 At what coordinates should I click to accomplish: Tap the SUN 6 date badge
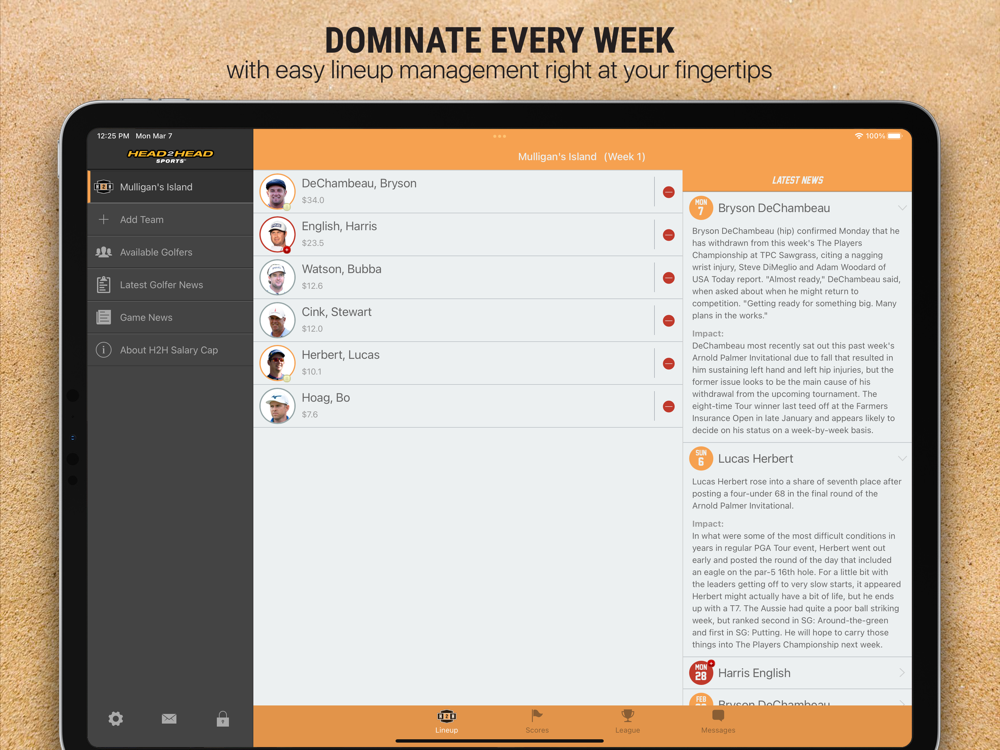pyautogui.click(x=701, y=459)
